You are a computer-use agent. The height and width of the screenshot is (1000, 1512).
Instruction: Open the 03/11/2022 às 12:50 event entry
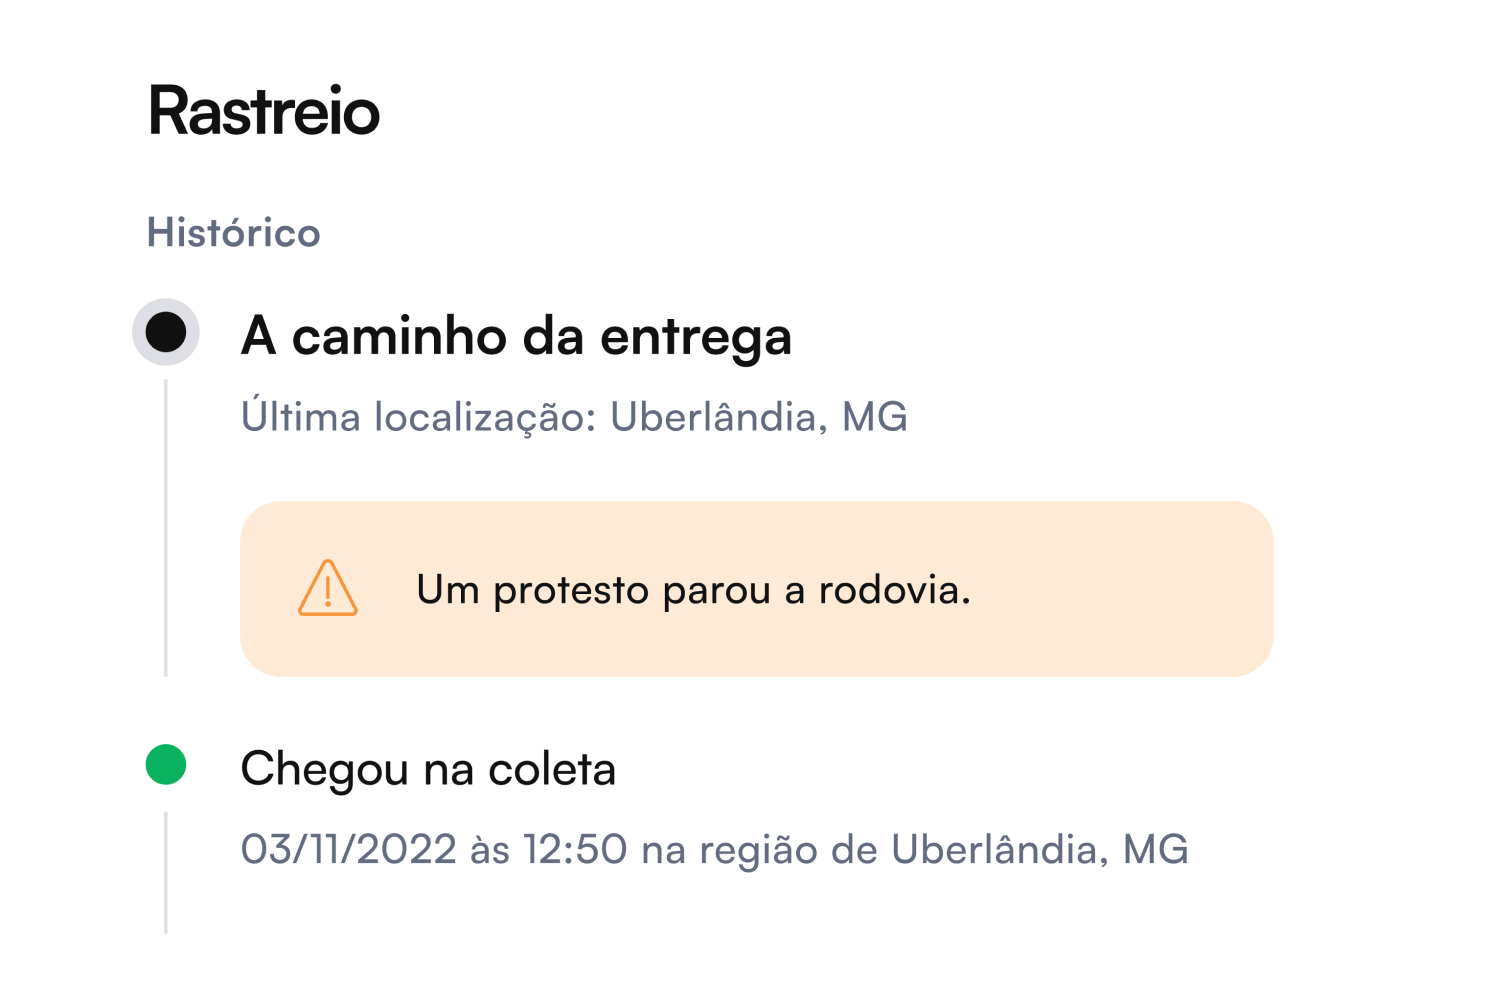(715, 848)
